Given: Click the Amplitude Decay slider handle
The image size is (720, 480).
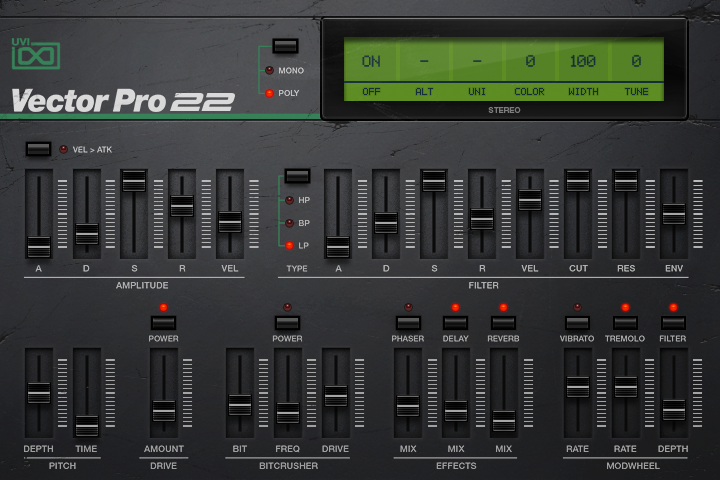Looking at the screenshot, I should tap(87, 234).
